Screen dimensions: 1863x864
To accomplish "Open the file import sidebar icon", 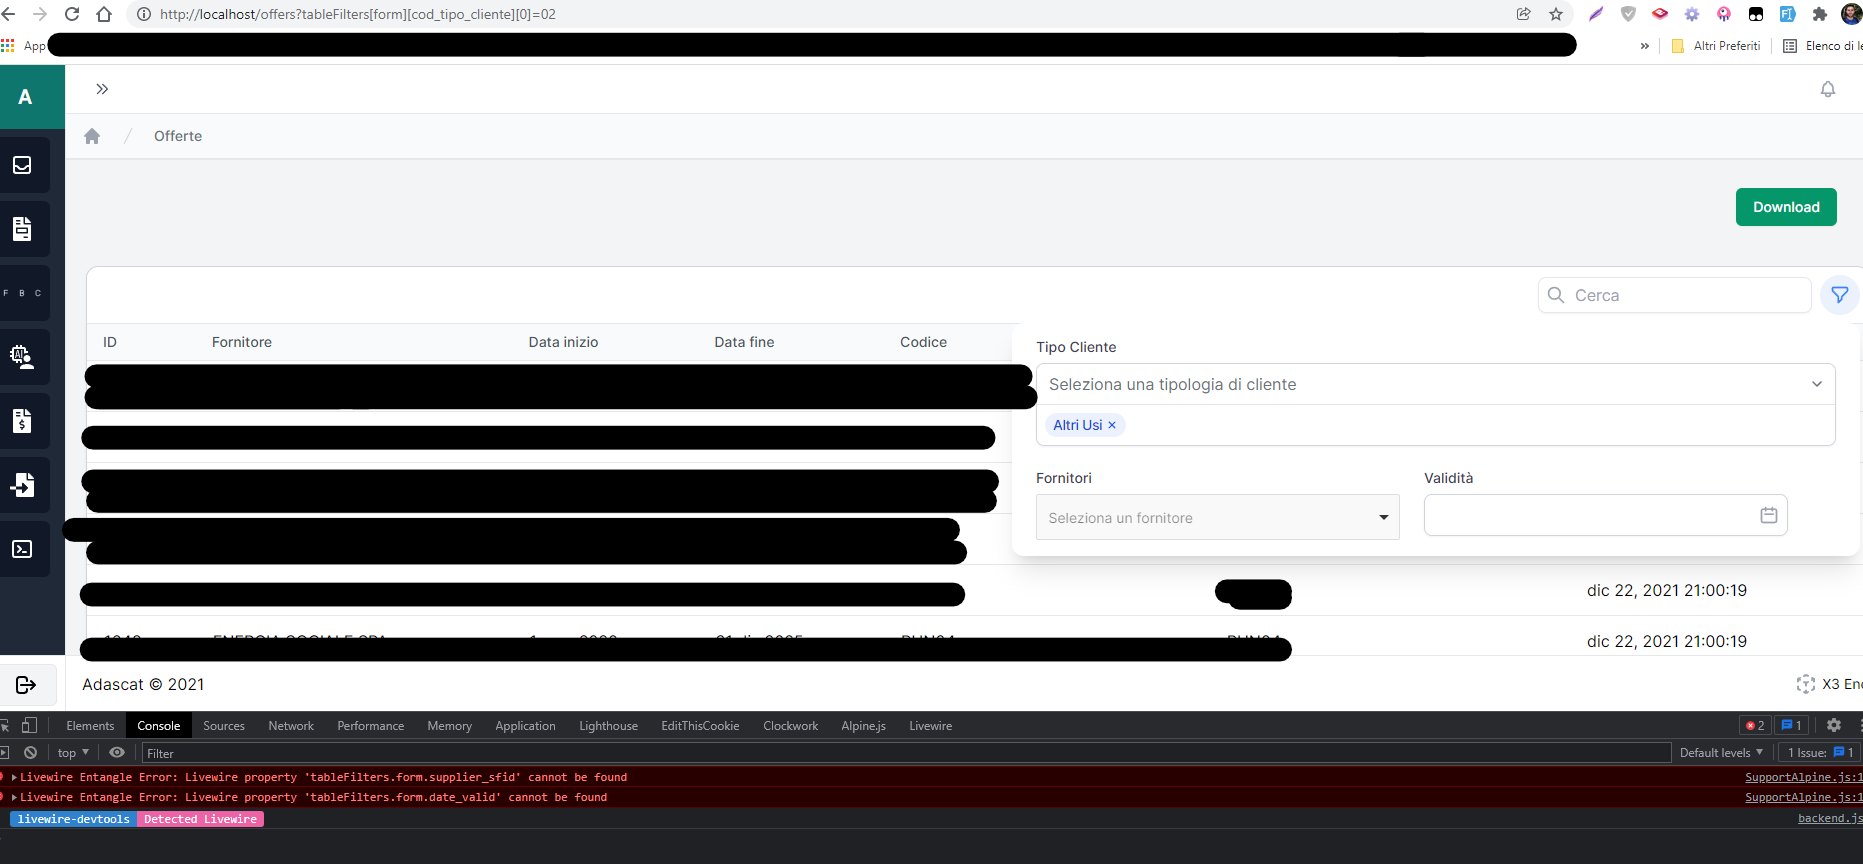I will click(22, 485).
